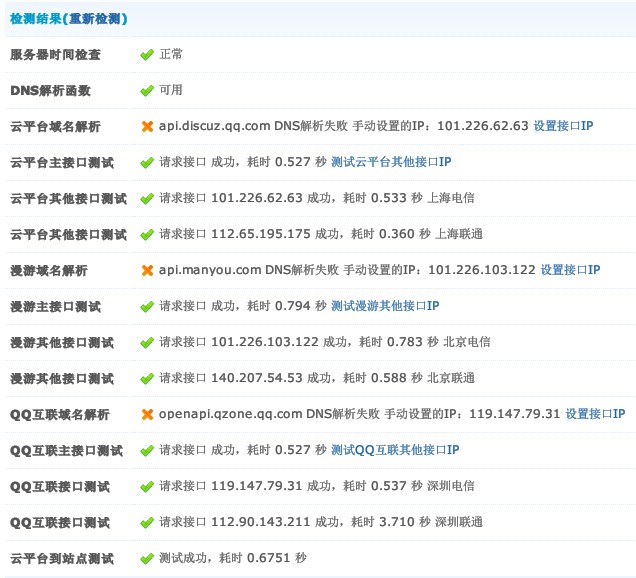The width and height of the screenshot is (636, 578).
Task: Select the 漫游域名解析 row label
Action: pos(49,271)
